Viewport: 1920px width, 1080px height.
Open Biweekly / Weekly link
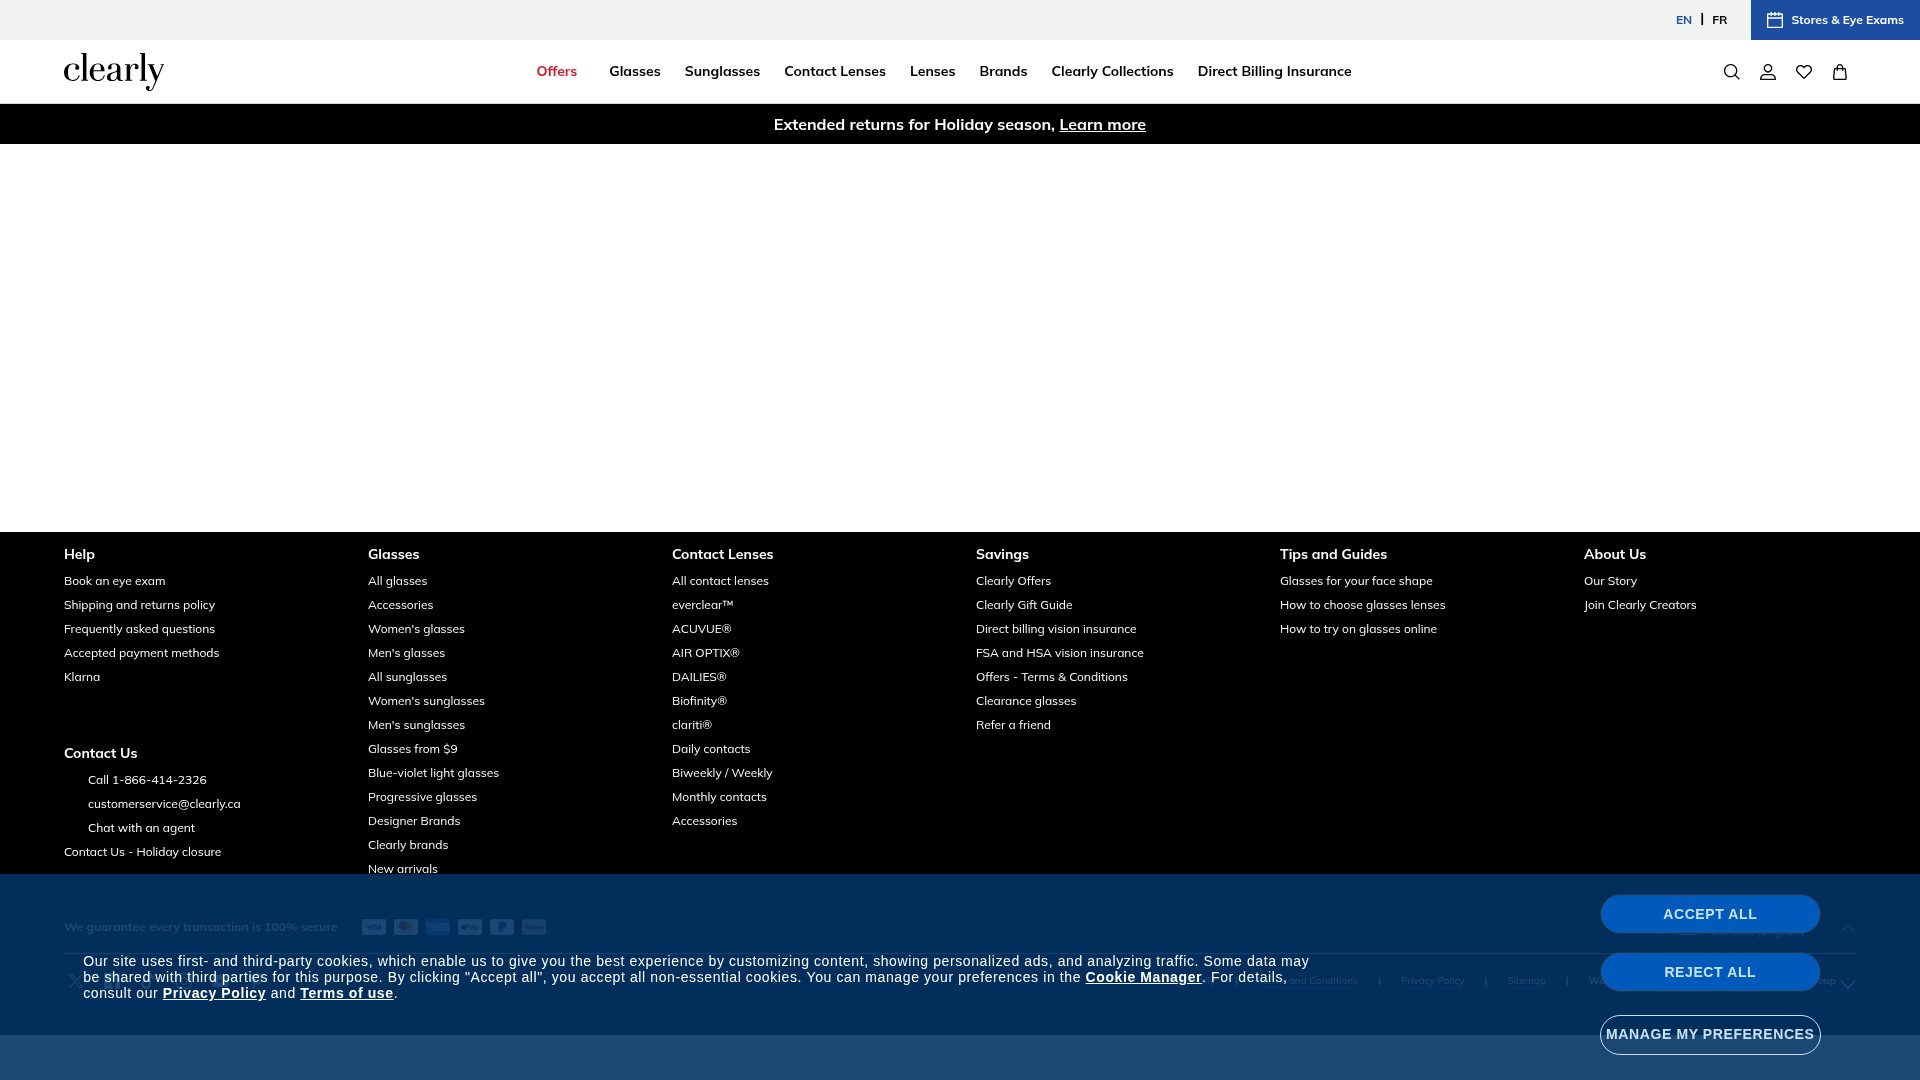(722, 773)
